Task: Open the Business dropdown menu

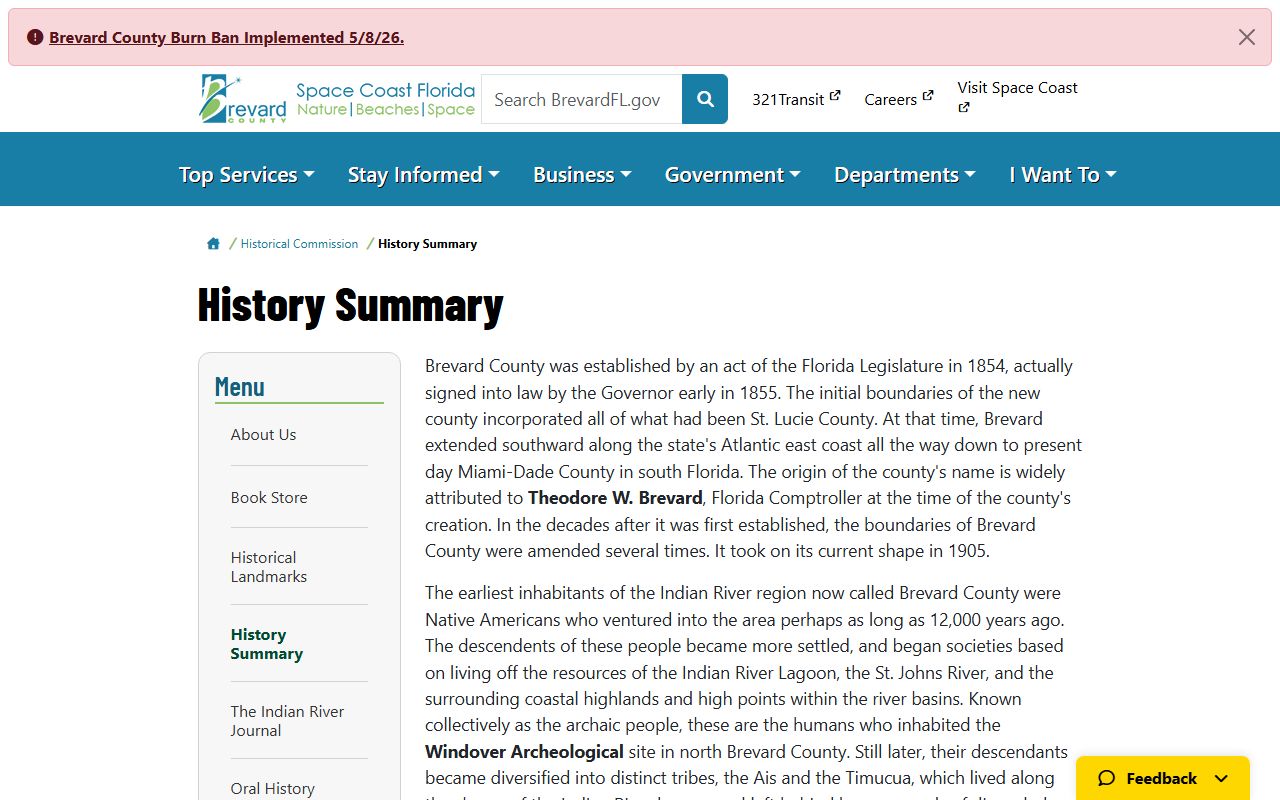Action: coord(582,175)
